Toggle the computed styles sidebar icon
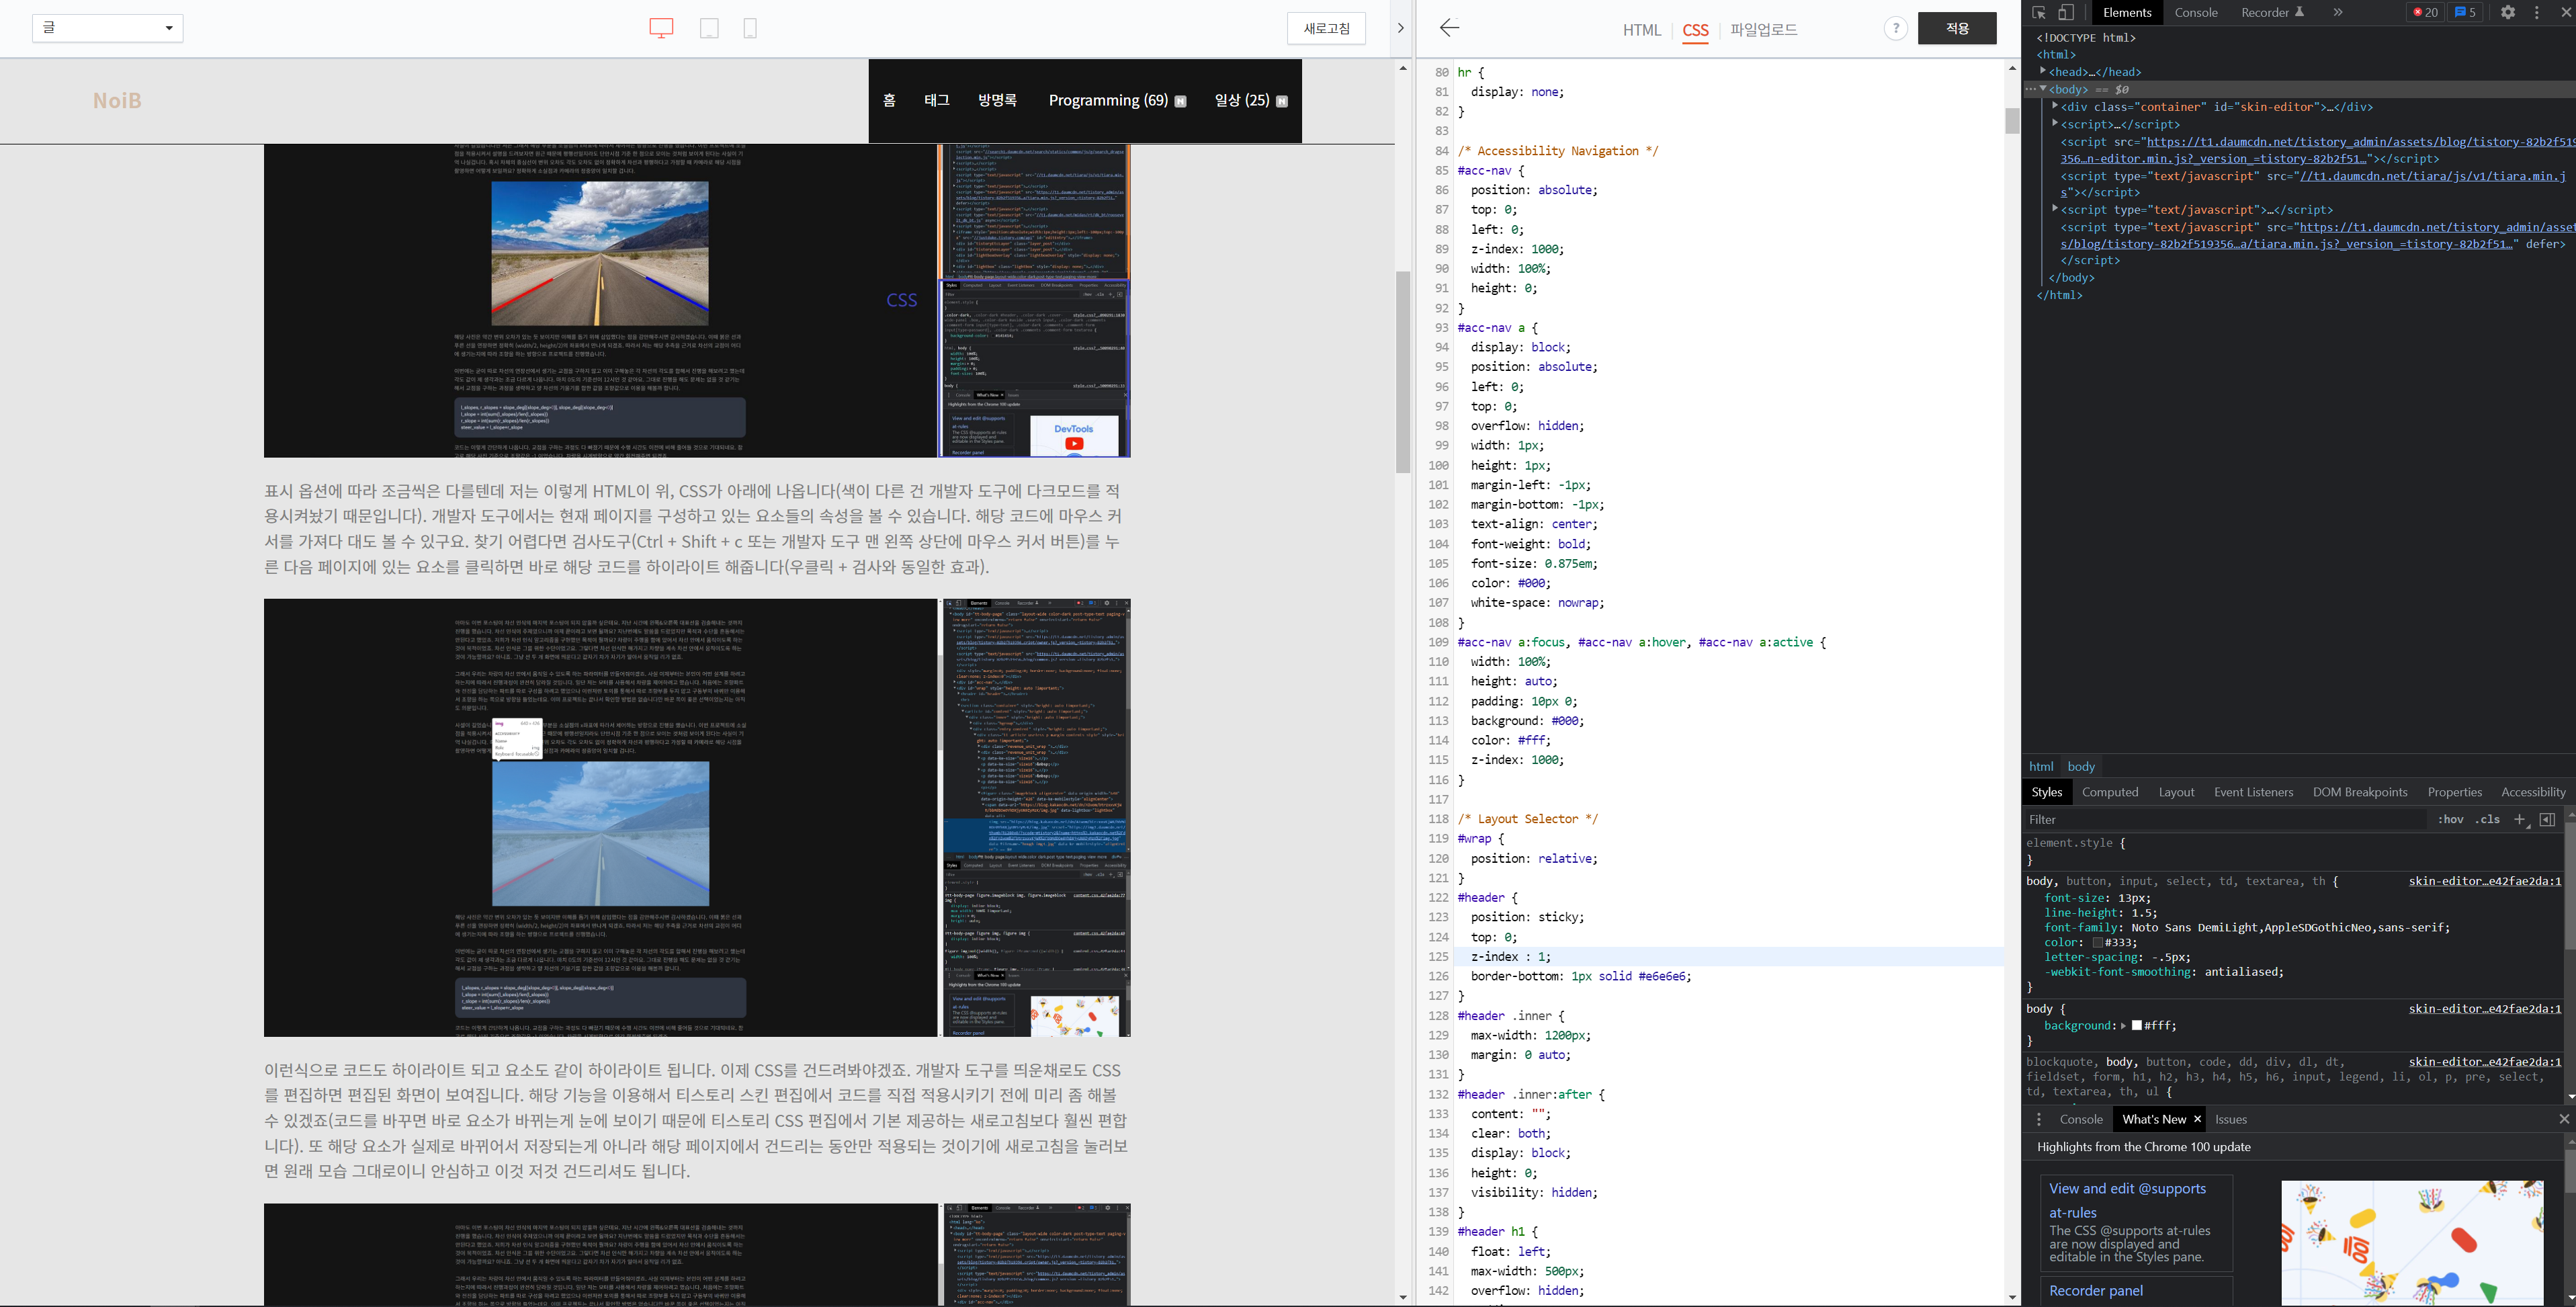 tap(2547, 820)
